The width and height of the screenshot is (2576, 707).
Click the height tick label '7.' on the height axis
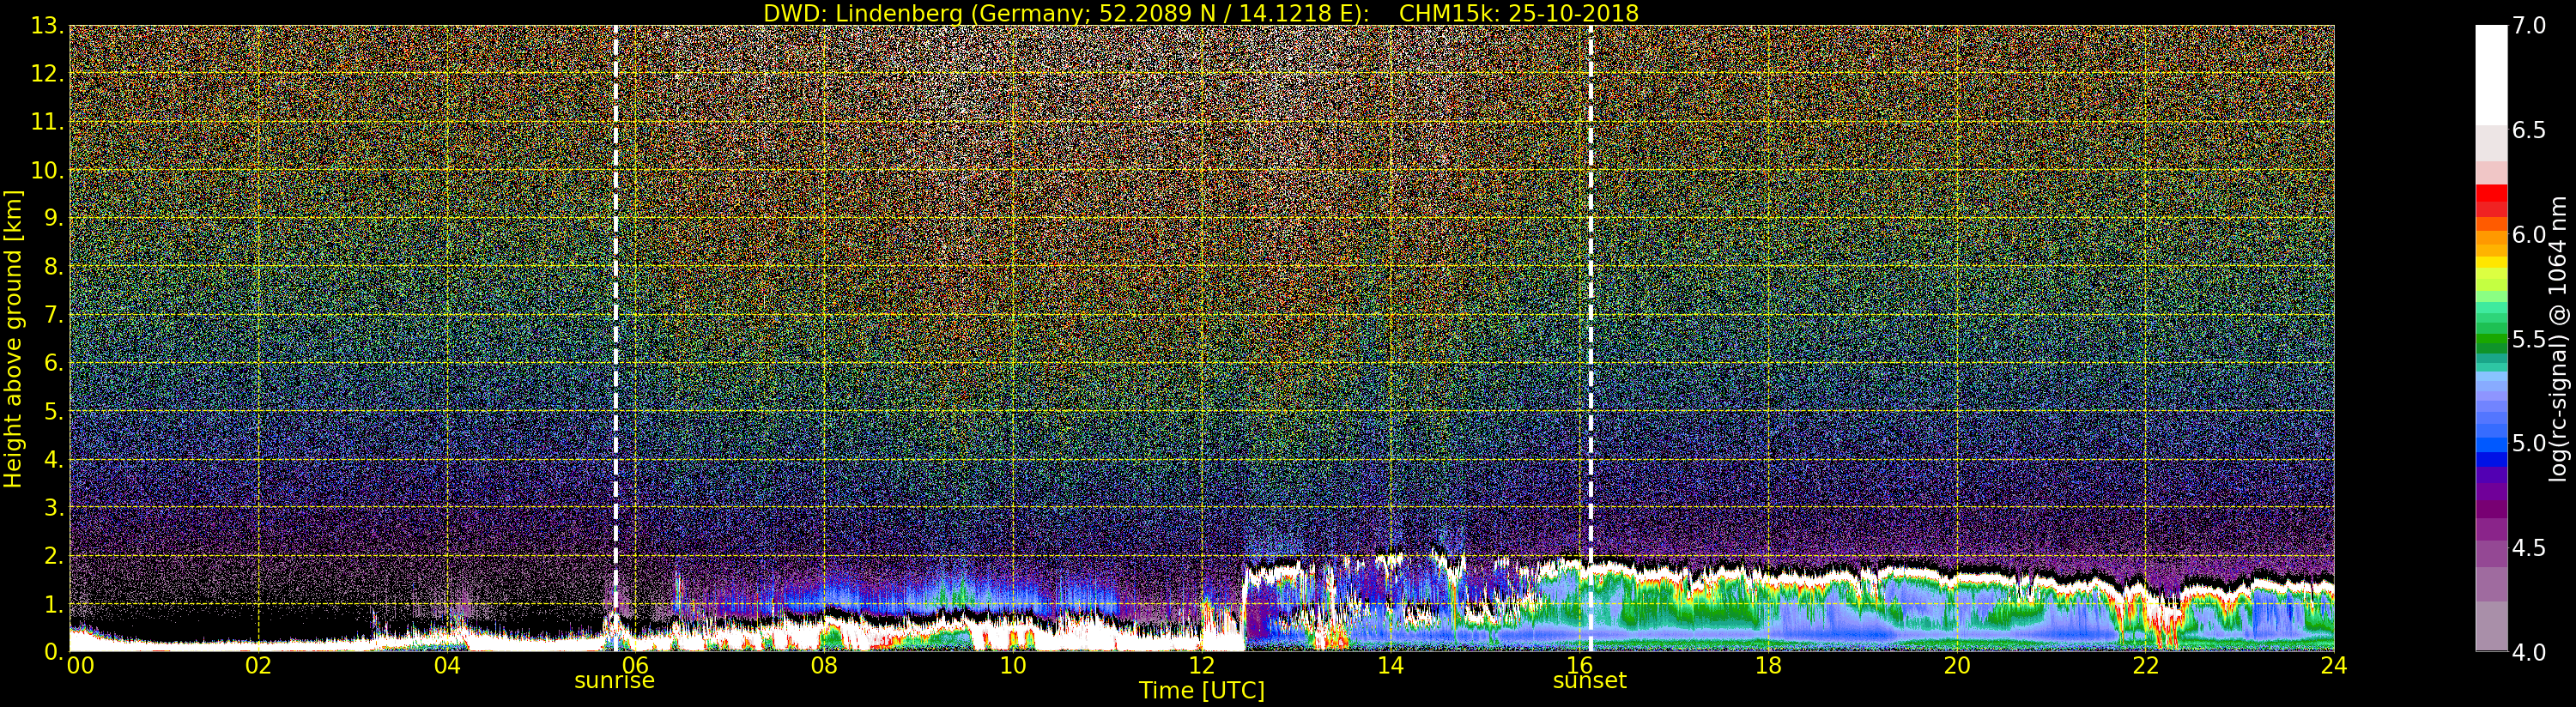[x=54, y=315]
